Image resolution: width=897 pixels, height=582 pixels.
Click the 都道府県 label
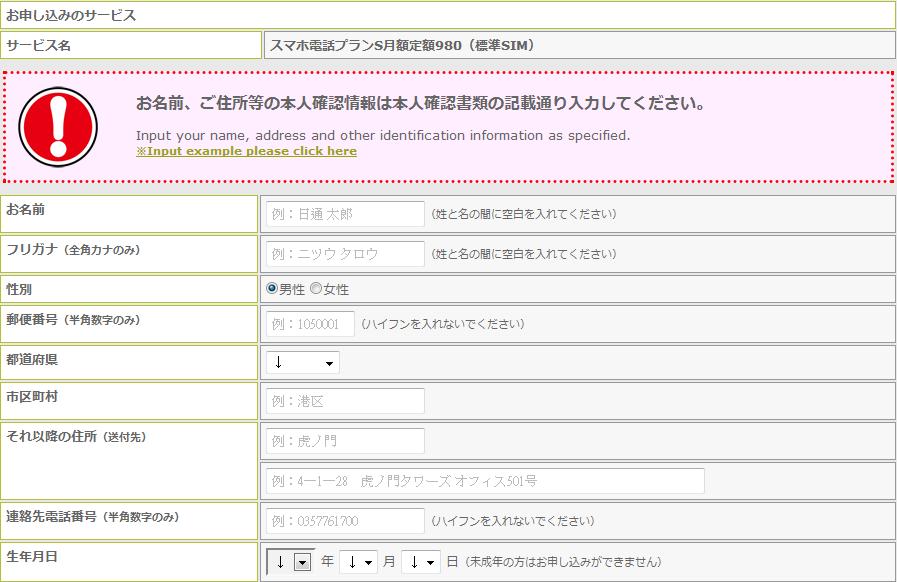tap(32, 359)
